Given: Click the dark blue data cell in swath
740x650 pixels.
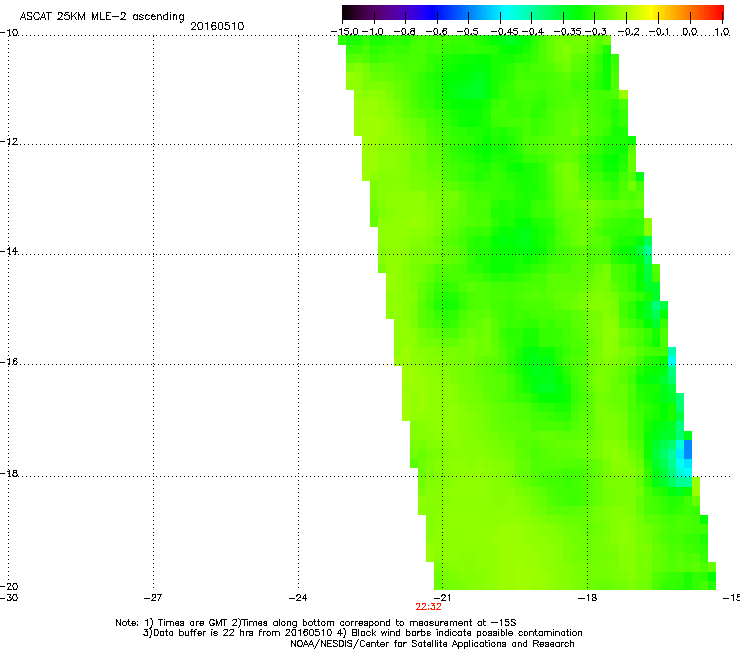Looking at the screenshot, I should (688, 449).
